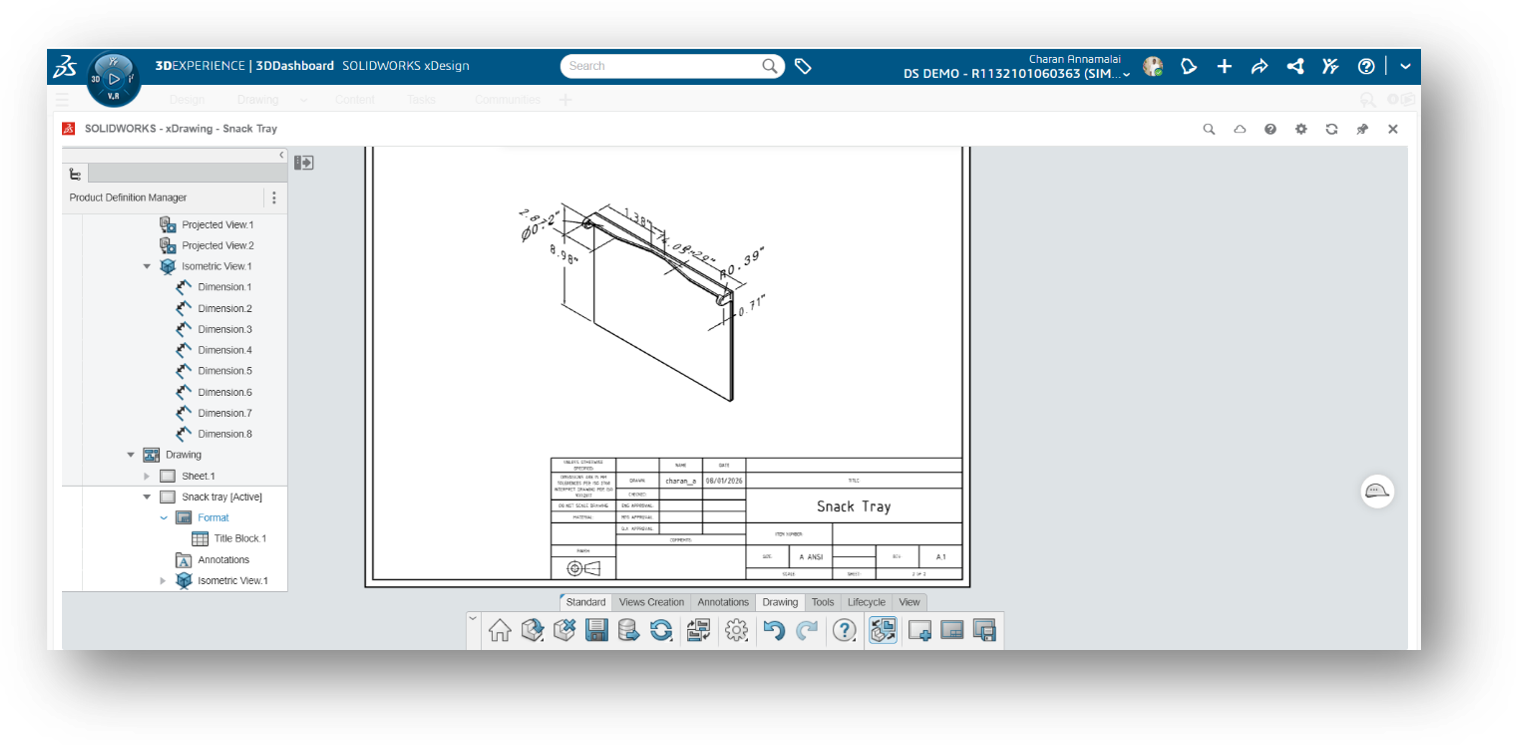Open notifications icon in top bar

pos(1188,66)
